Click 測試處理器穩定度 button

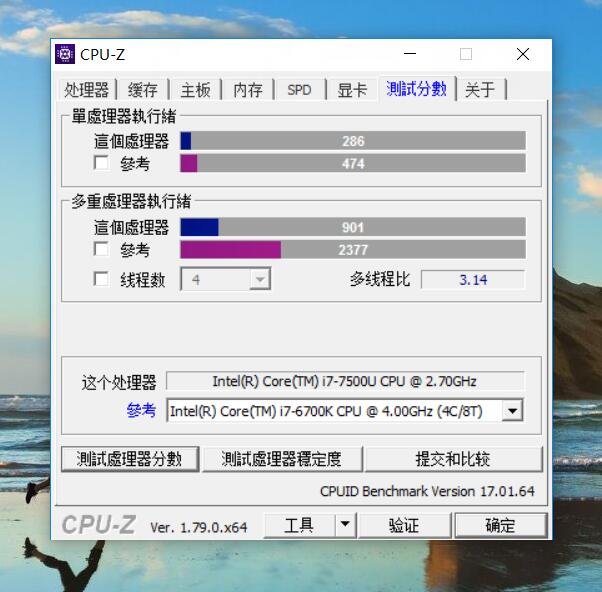282,459
